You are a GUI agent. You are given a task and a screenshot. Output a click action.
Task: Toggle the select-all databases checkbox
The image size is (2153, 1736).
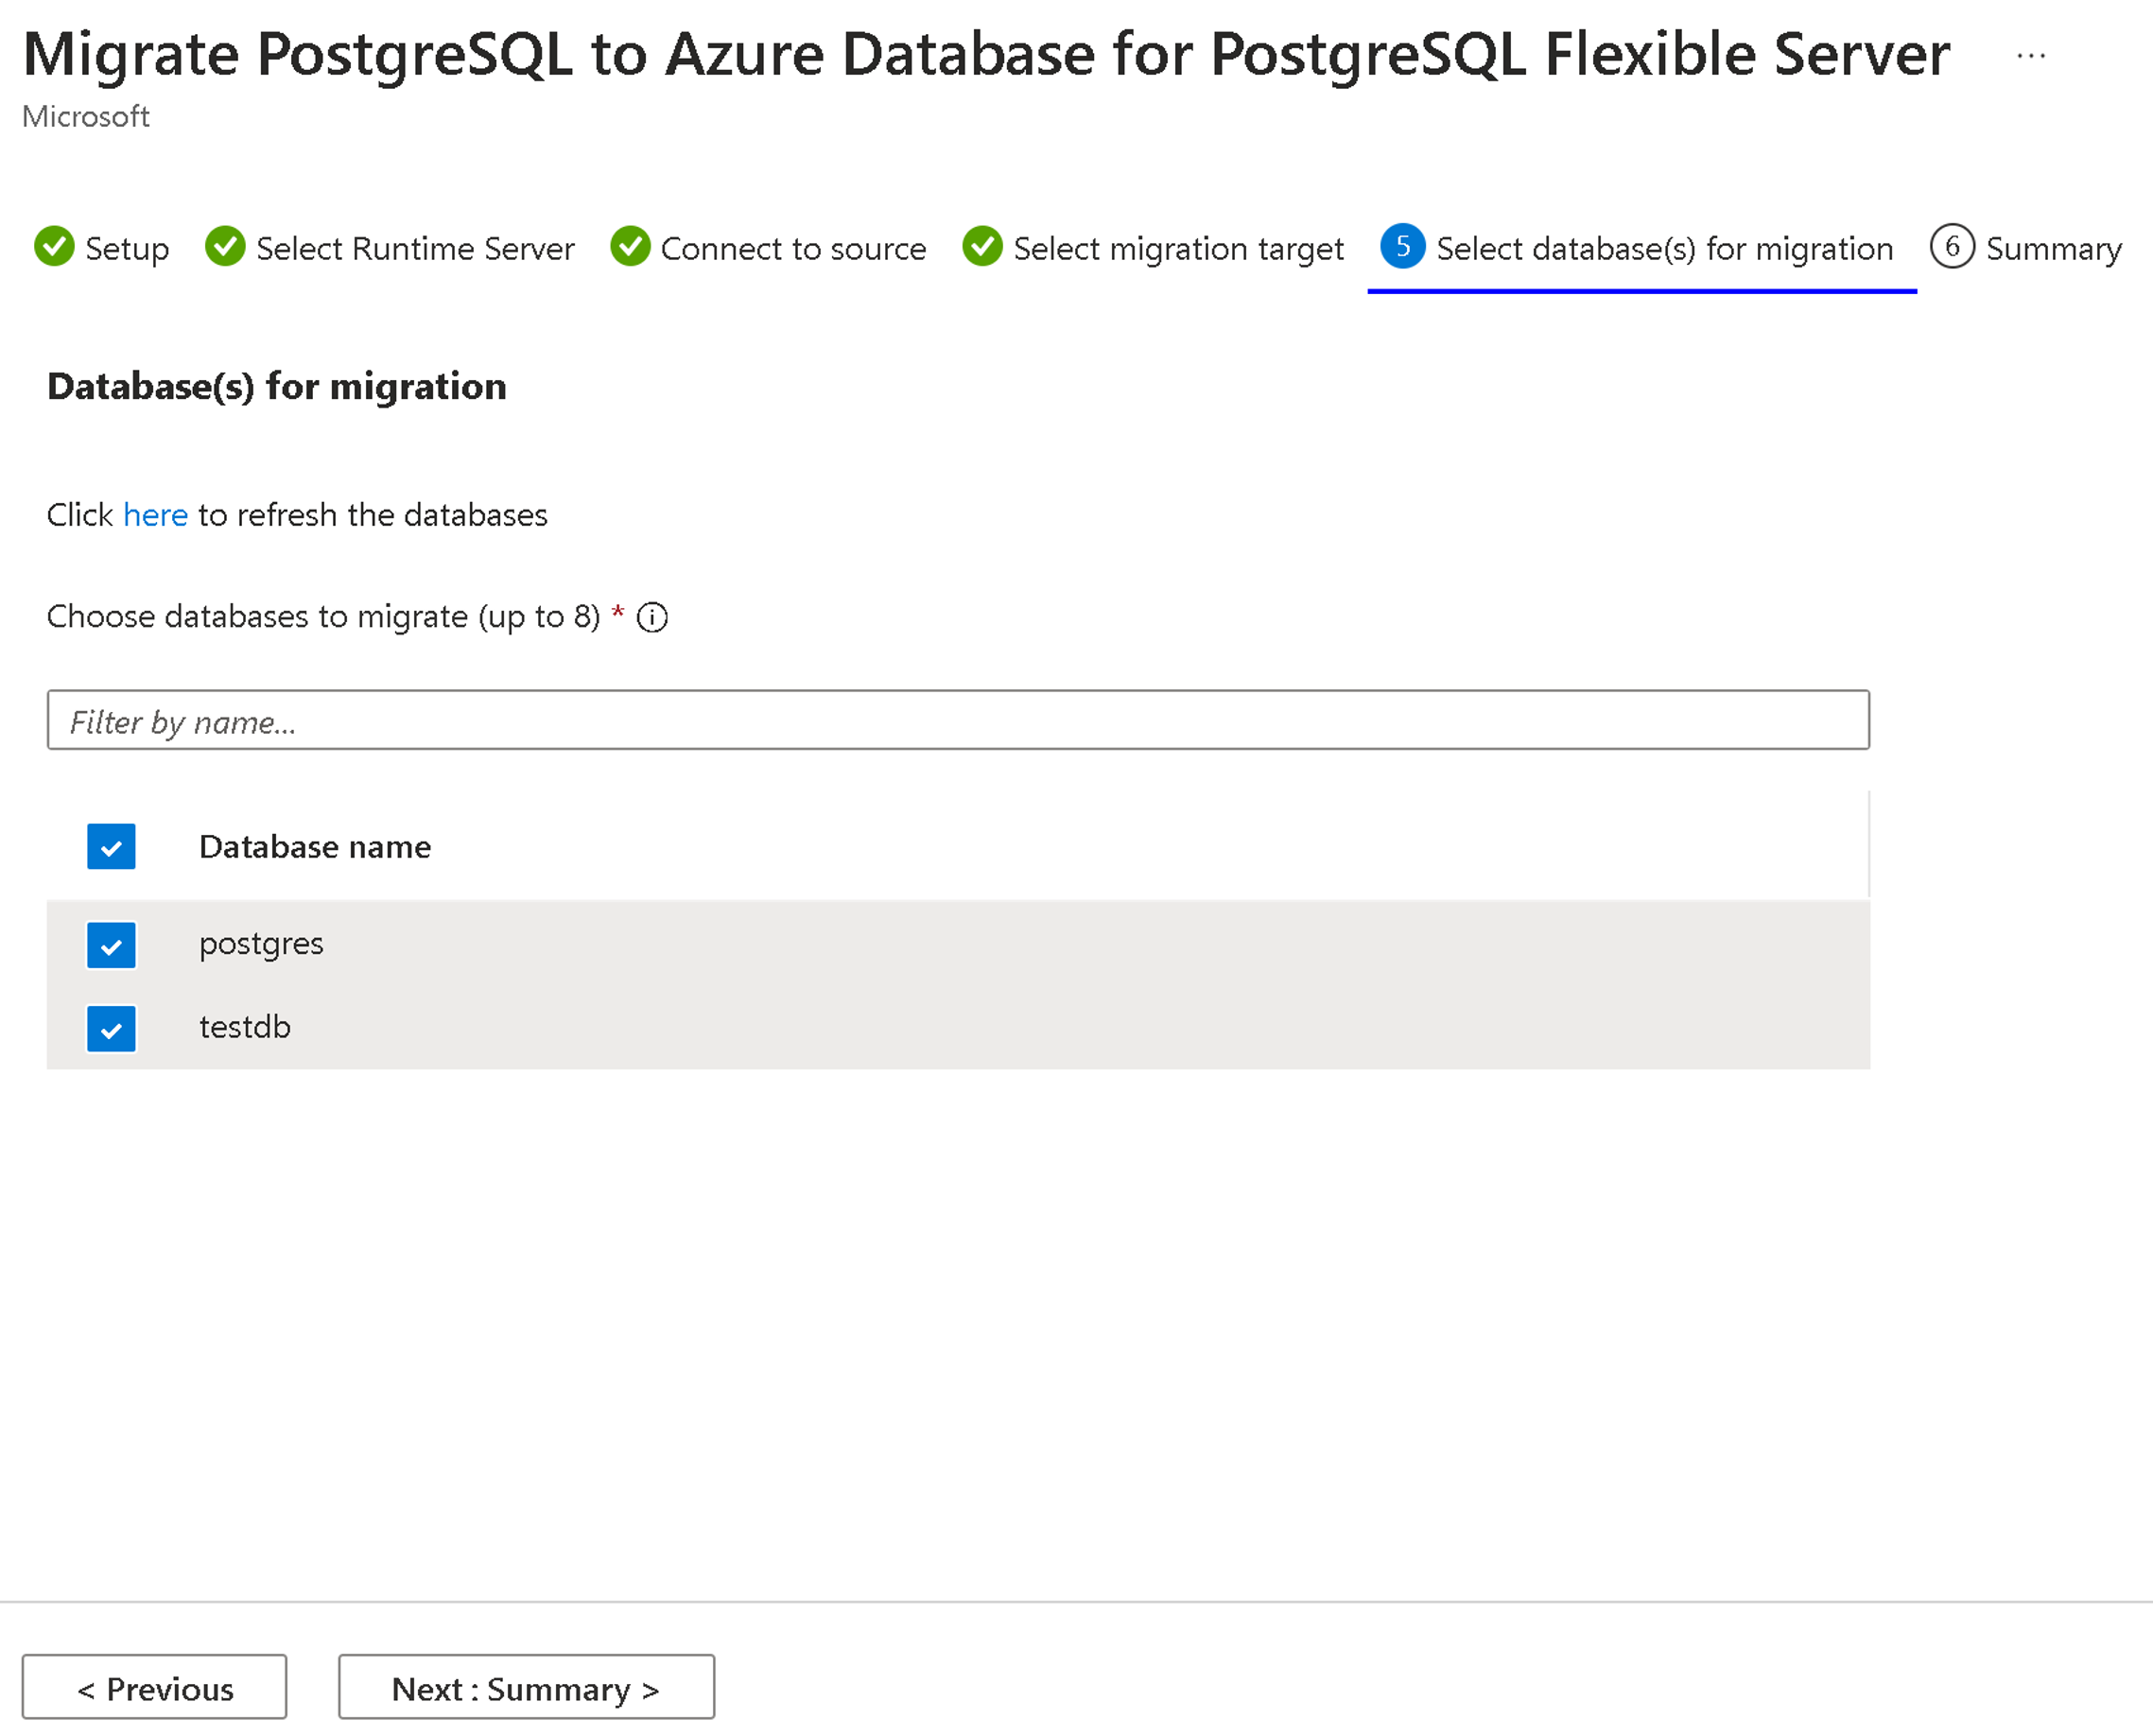(110, 845)
